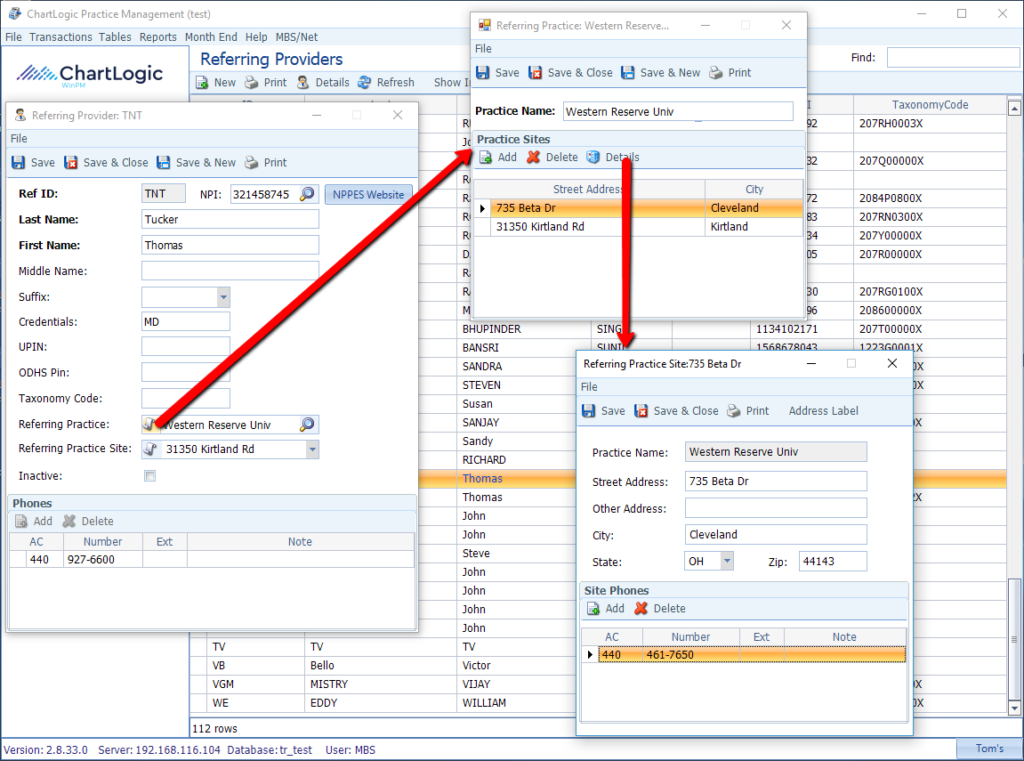
Task: Open the Reports menu
Action: [x=158, y=37]
